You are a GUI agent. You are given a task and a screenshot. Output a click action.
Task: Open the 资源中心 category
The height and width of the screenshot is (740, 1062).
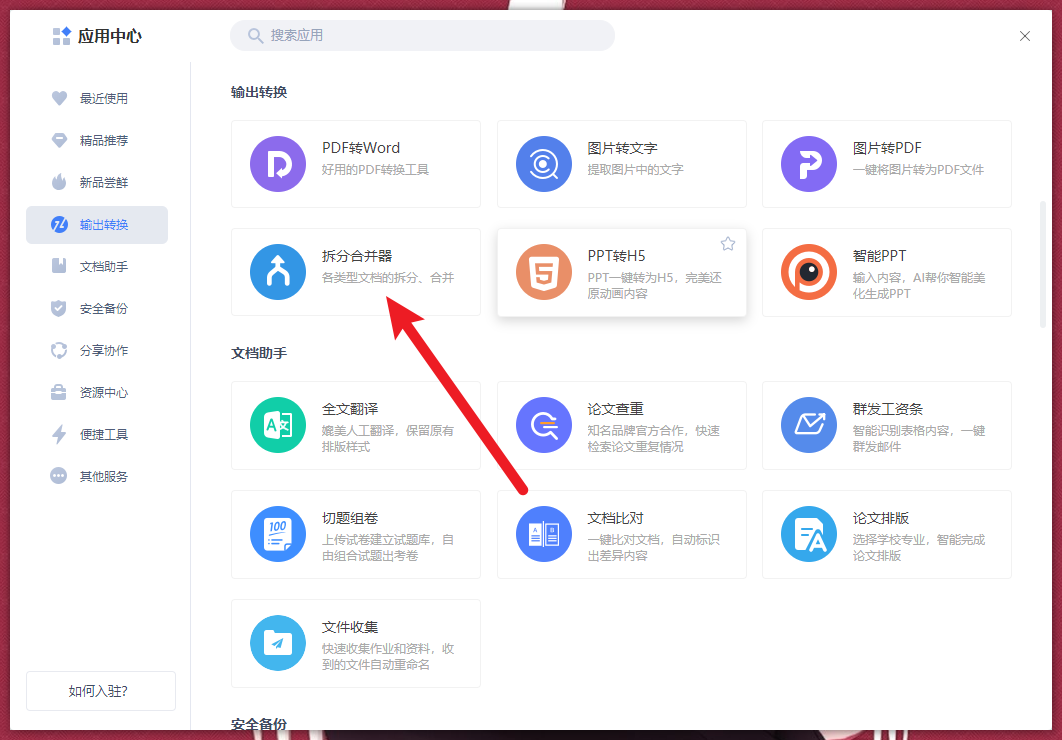(97, 392)
